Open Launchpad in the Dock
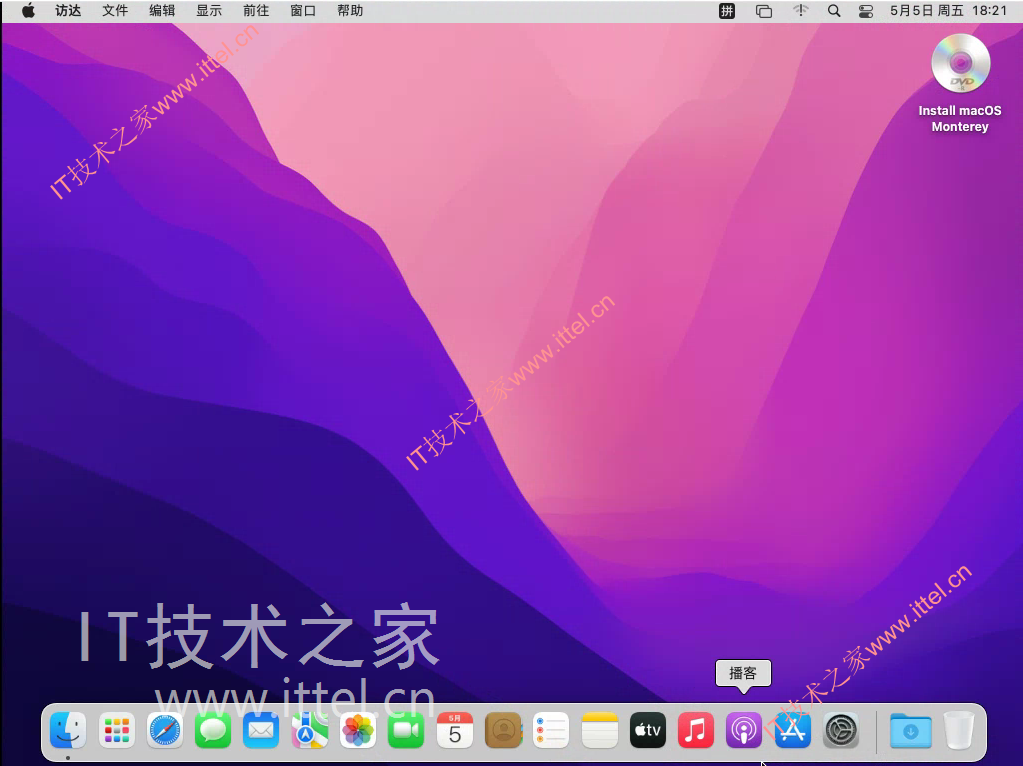Image resolution: width=1023 pixels, height=766 pixels. pyautogui.click(x=117, y=730)
